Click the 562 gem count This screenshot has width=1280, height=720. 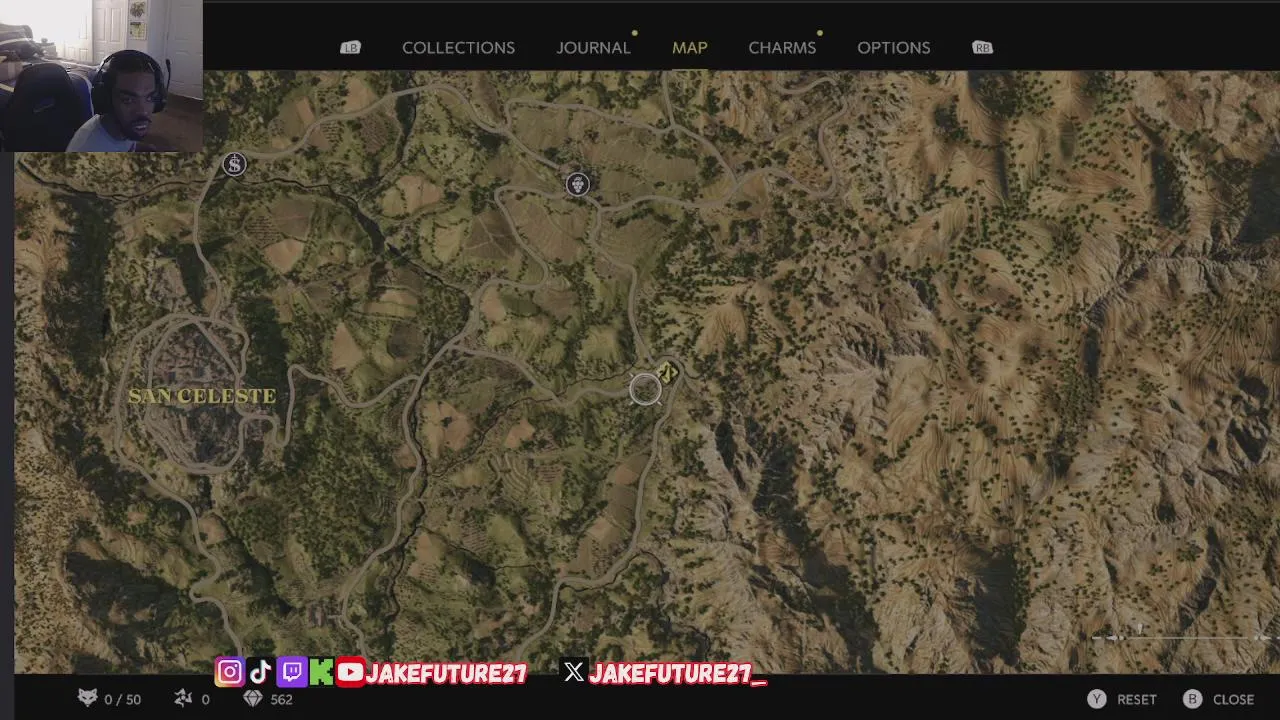281,700
